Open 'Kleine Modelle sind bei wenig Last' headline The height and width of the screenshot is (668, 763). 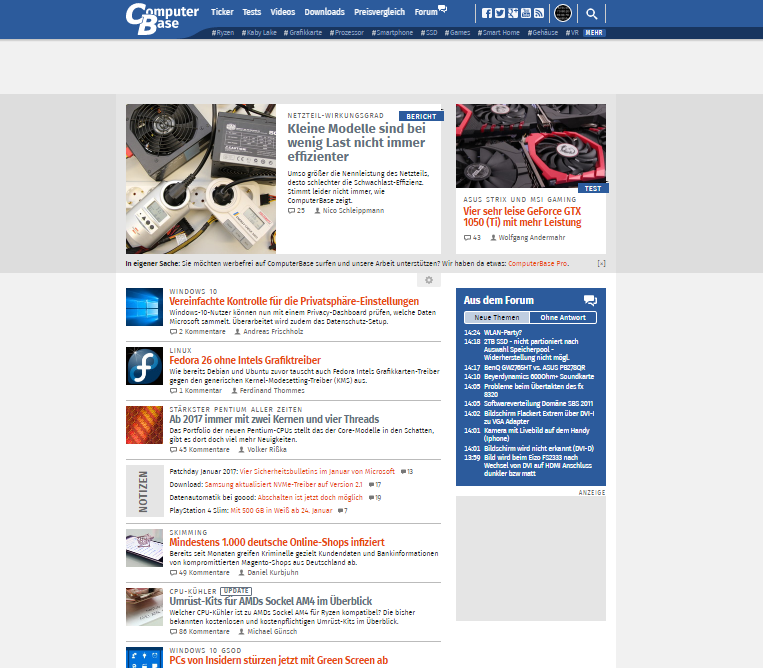[x=356, y=143]
